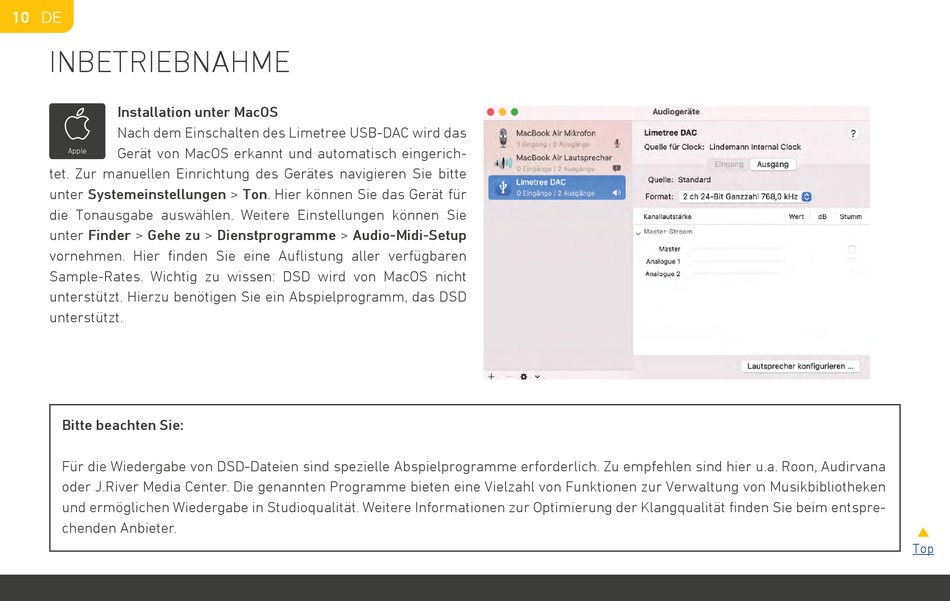Click the Quelle: Standard value
The width and height of the screenshot is (950, 601).
coord(694,180)
